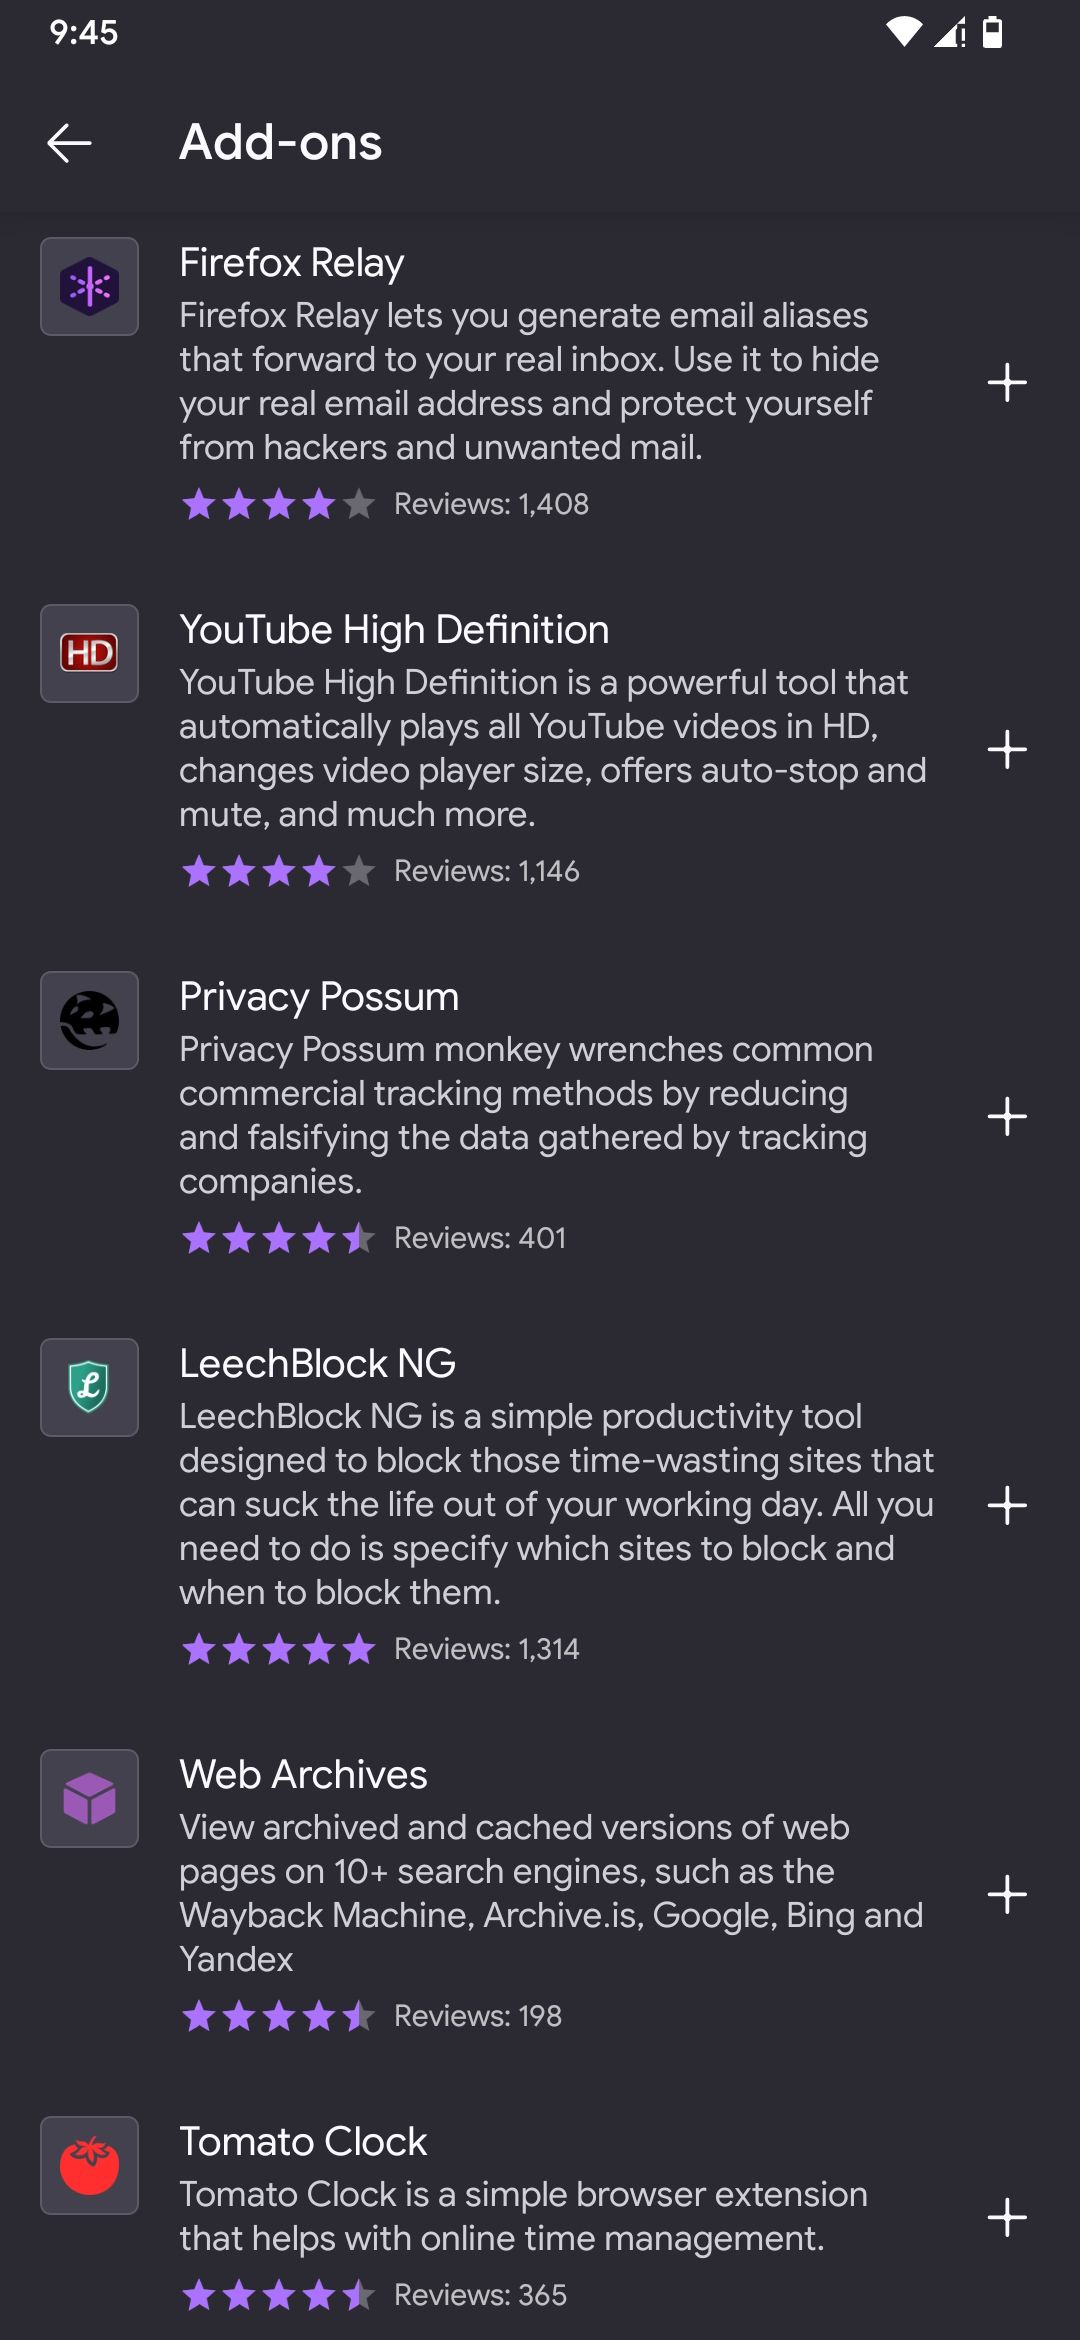Tap the LeechBlock green shield icon
The width and height of the screenshot is (1080, 2340).
point(89,1388)
